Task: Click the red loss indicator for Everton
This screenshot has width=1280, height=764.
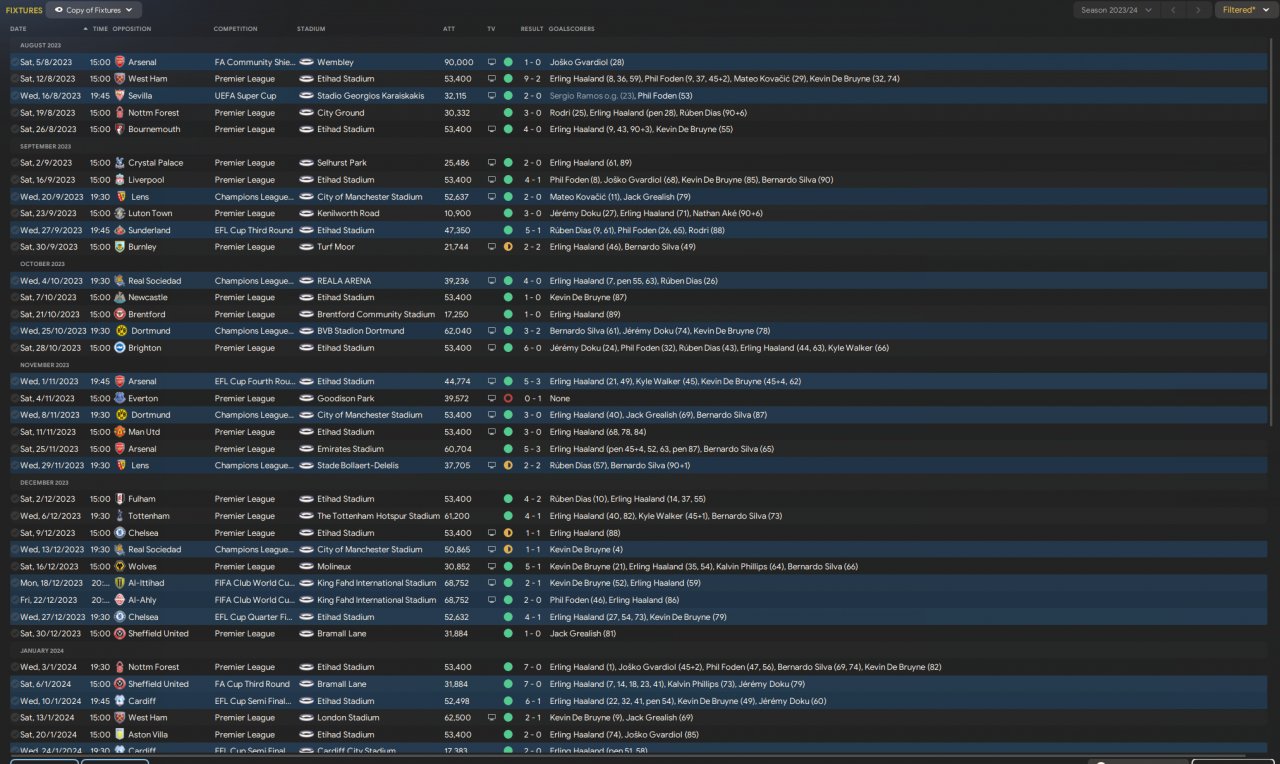Action: (x=508, y=398)
